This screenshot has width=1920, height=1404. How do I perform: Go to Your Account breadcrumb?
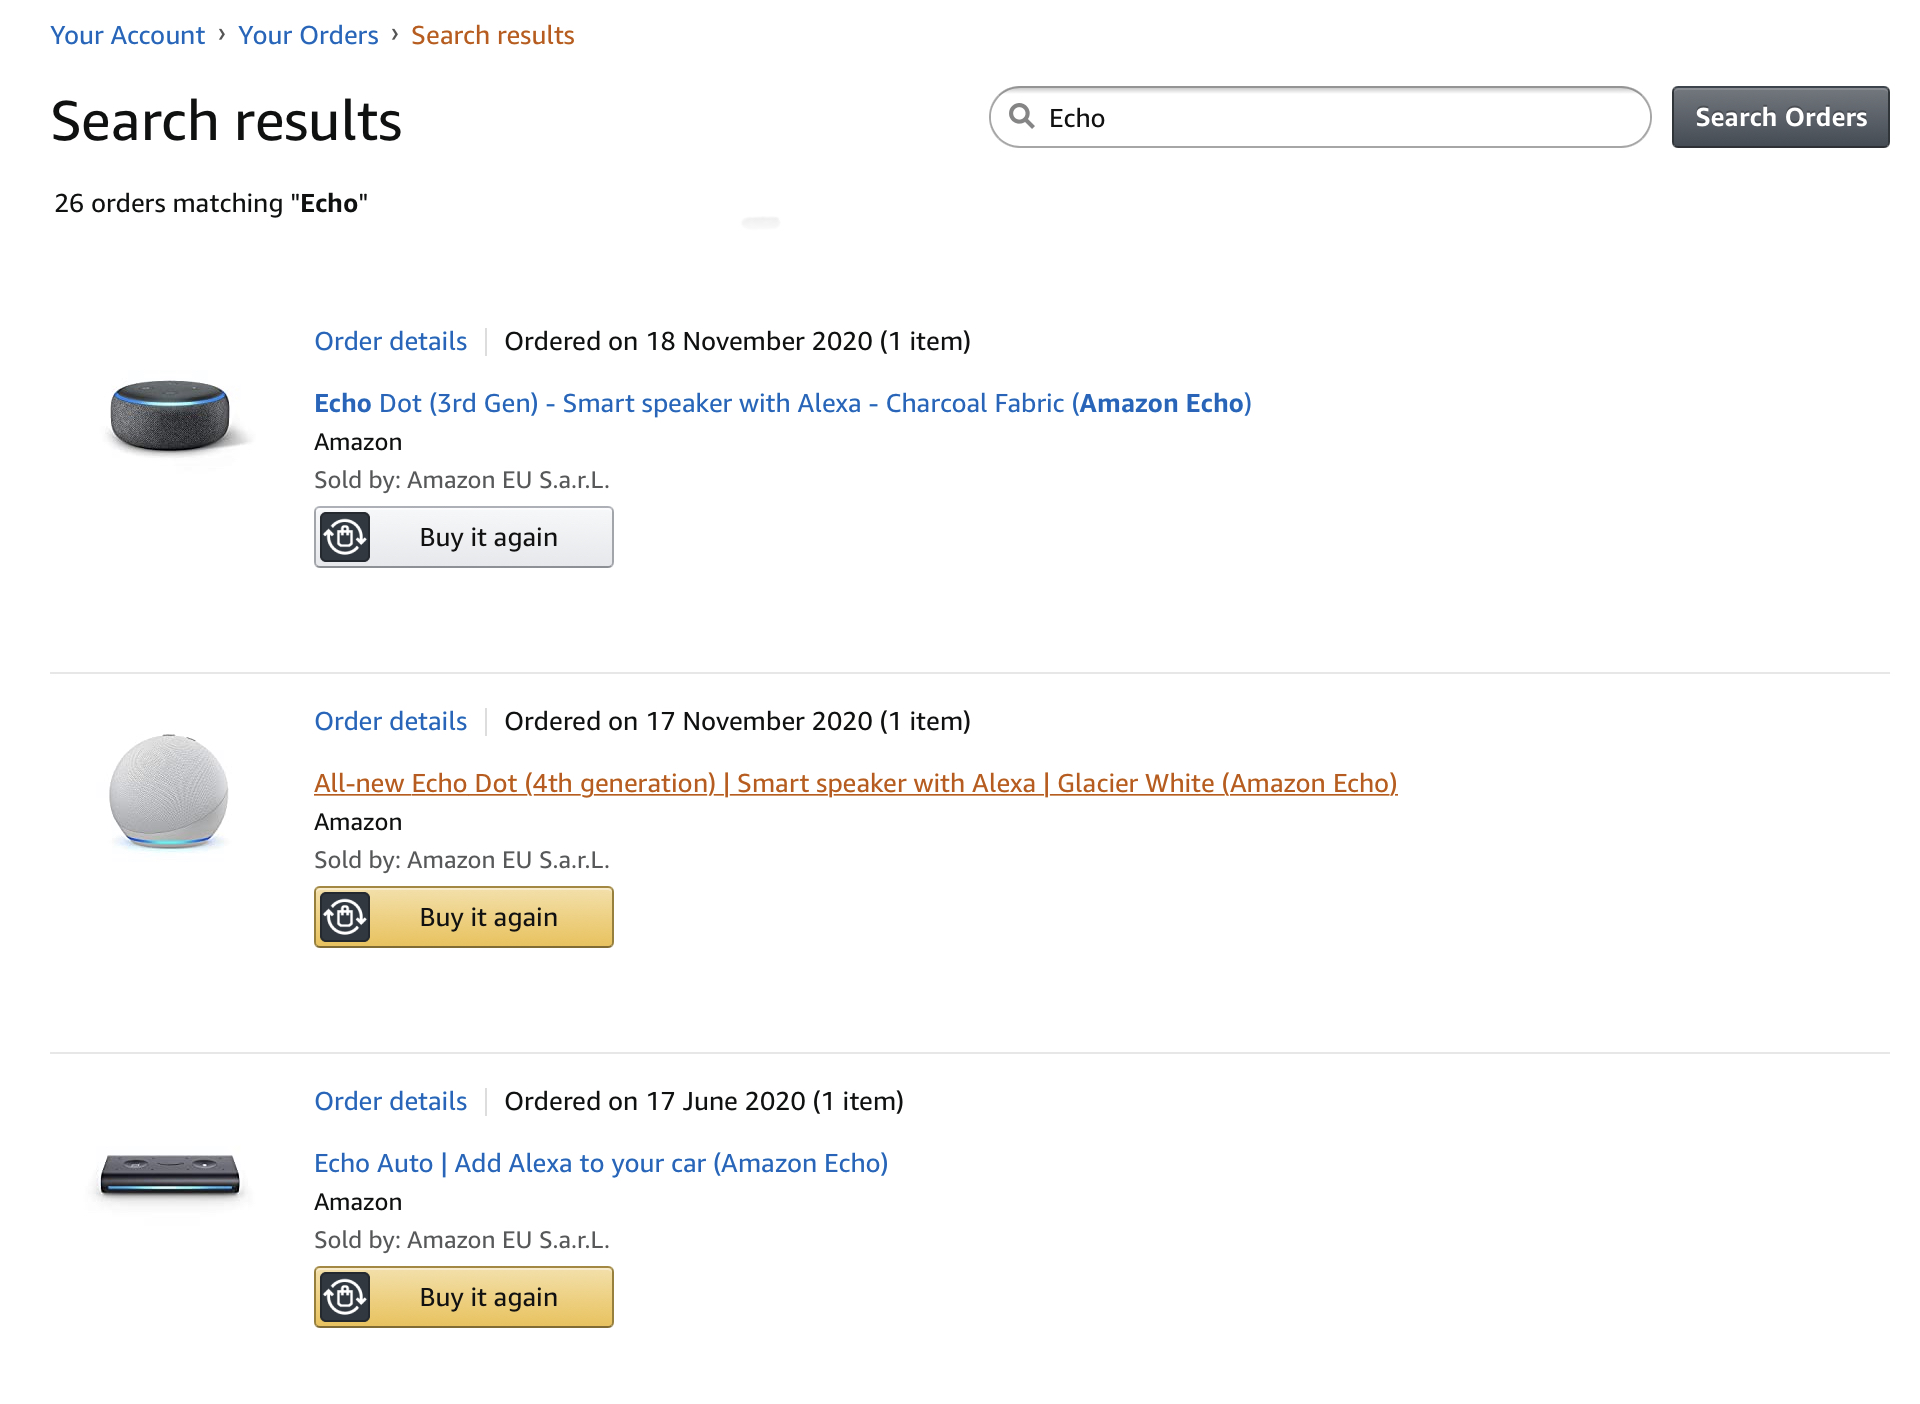point(127,35)
